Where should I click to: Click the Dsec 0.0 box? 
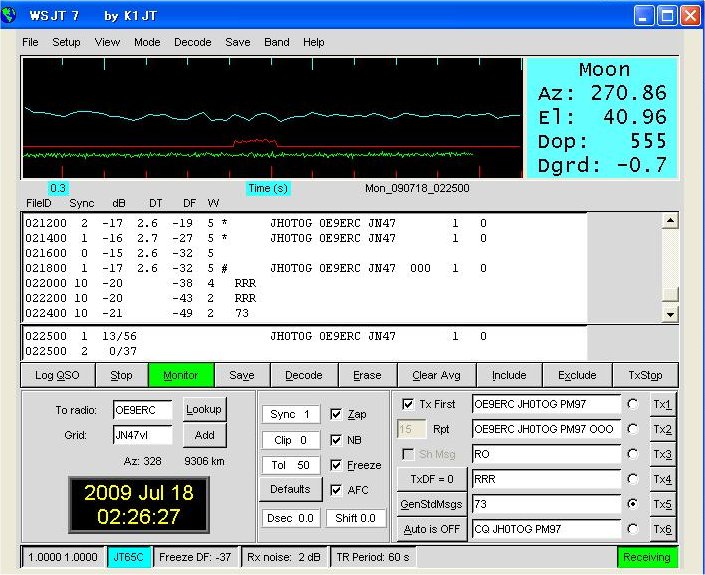(291, 518)
